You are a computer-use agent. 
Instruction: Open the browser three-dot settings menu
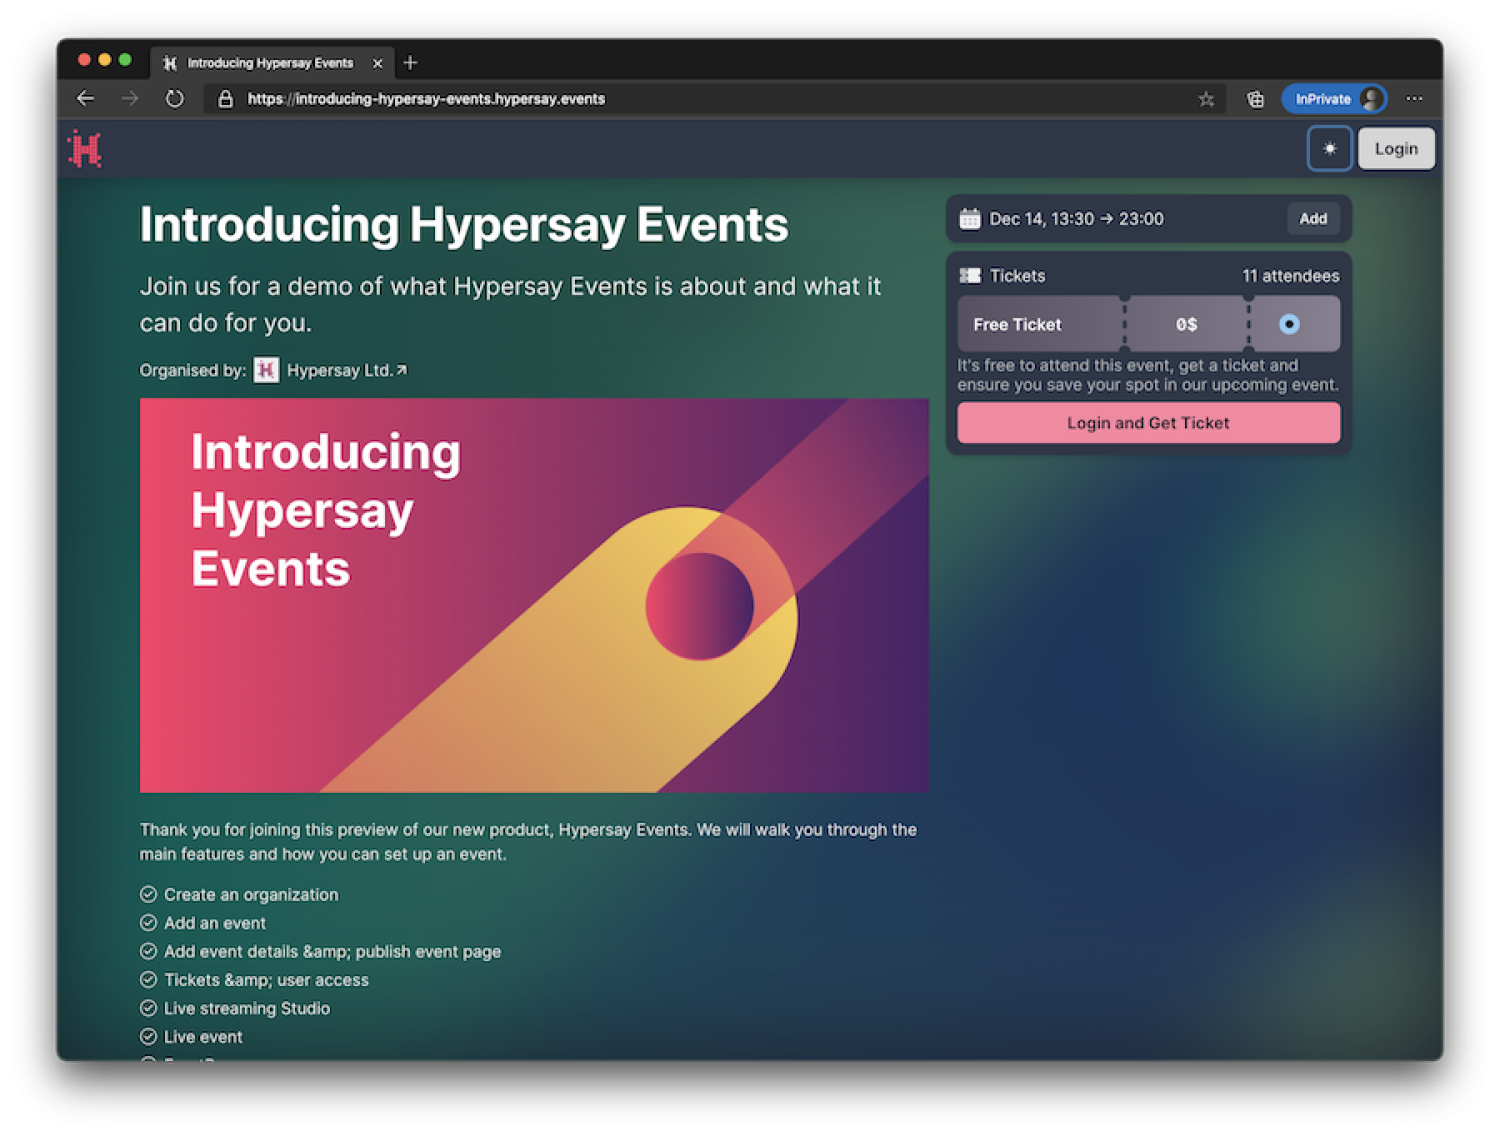1414,99
